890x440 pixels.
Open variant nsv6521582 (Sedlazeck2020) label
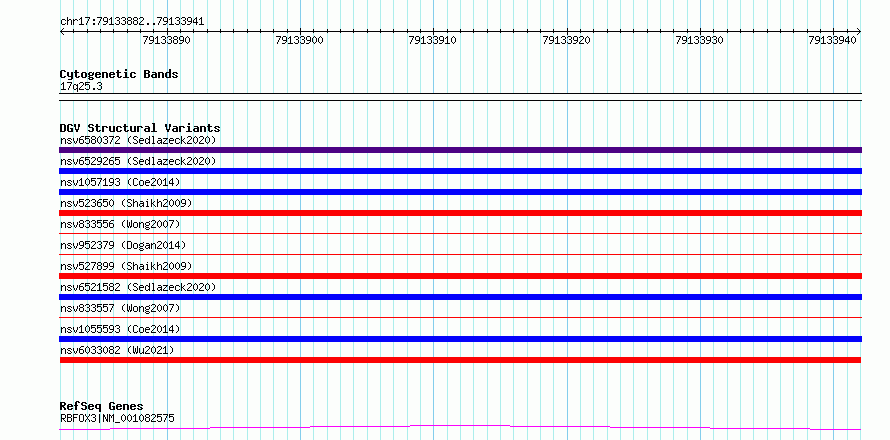pos(138,287)
